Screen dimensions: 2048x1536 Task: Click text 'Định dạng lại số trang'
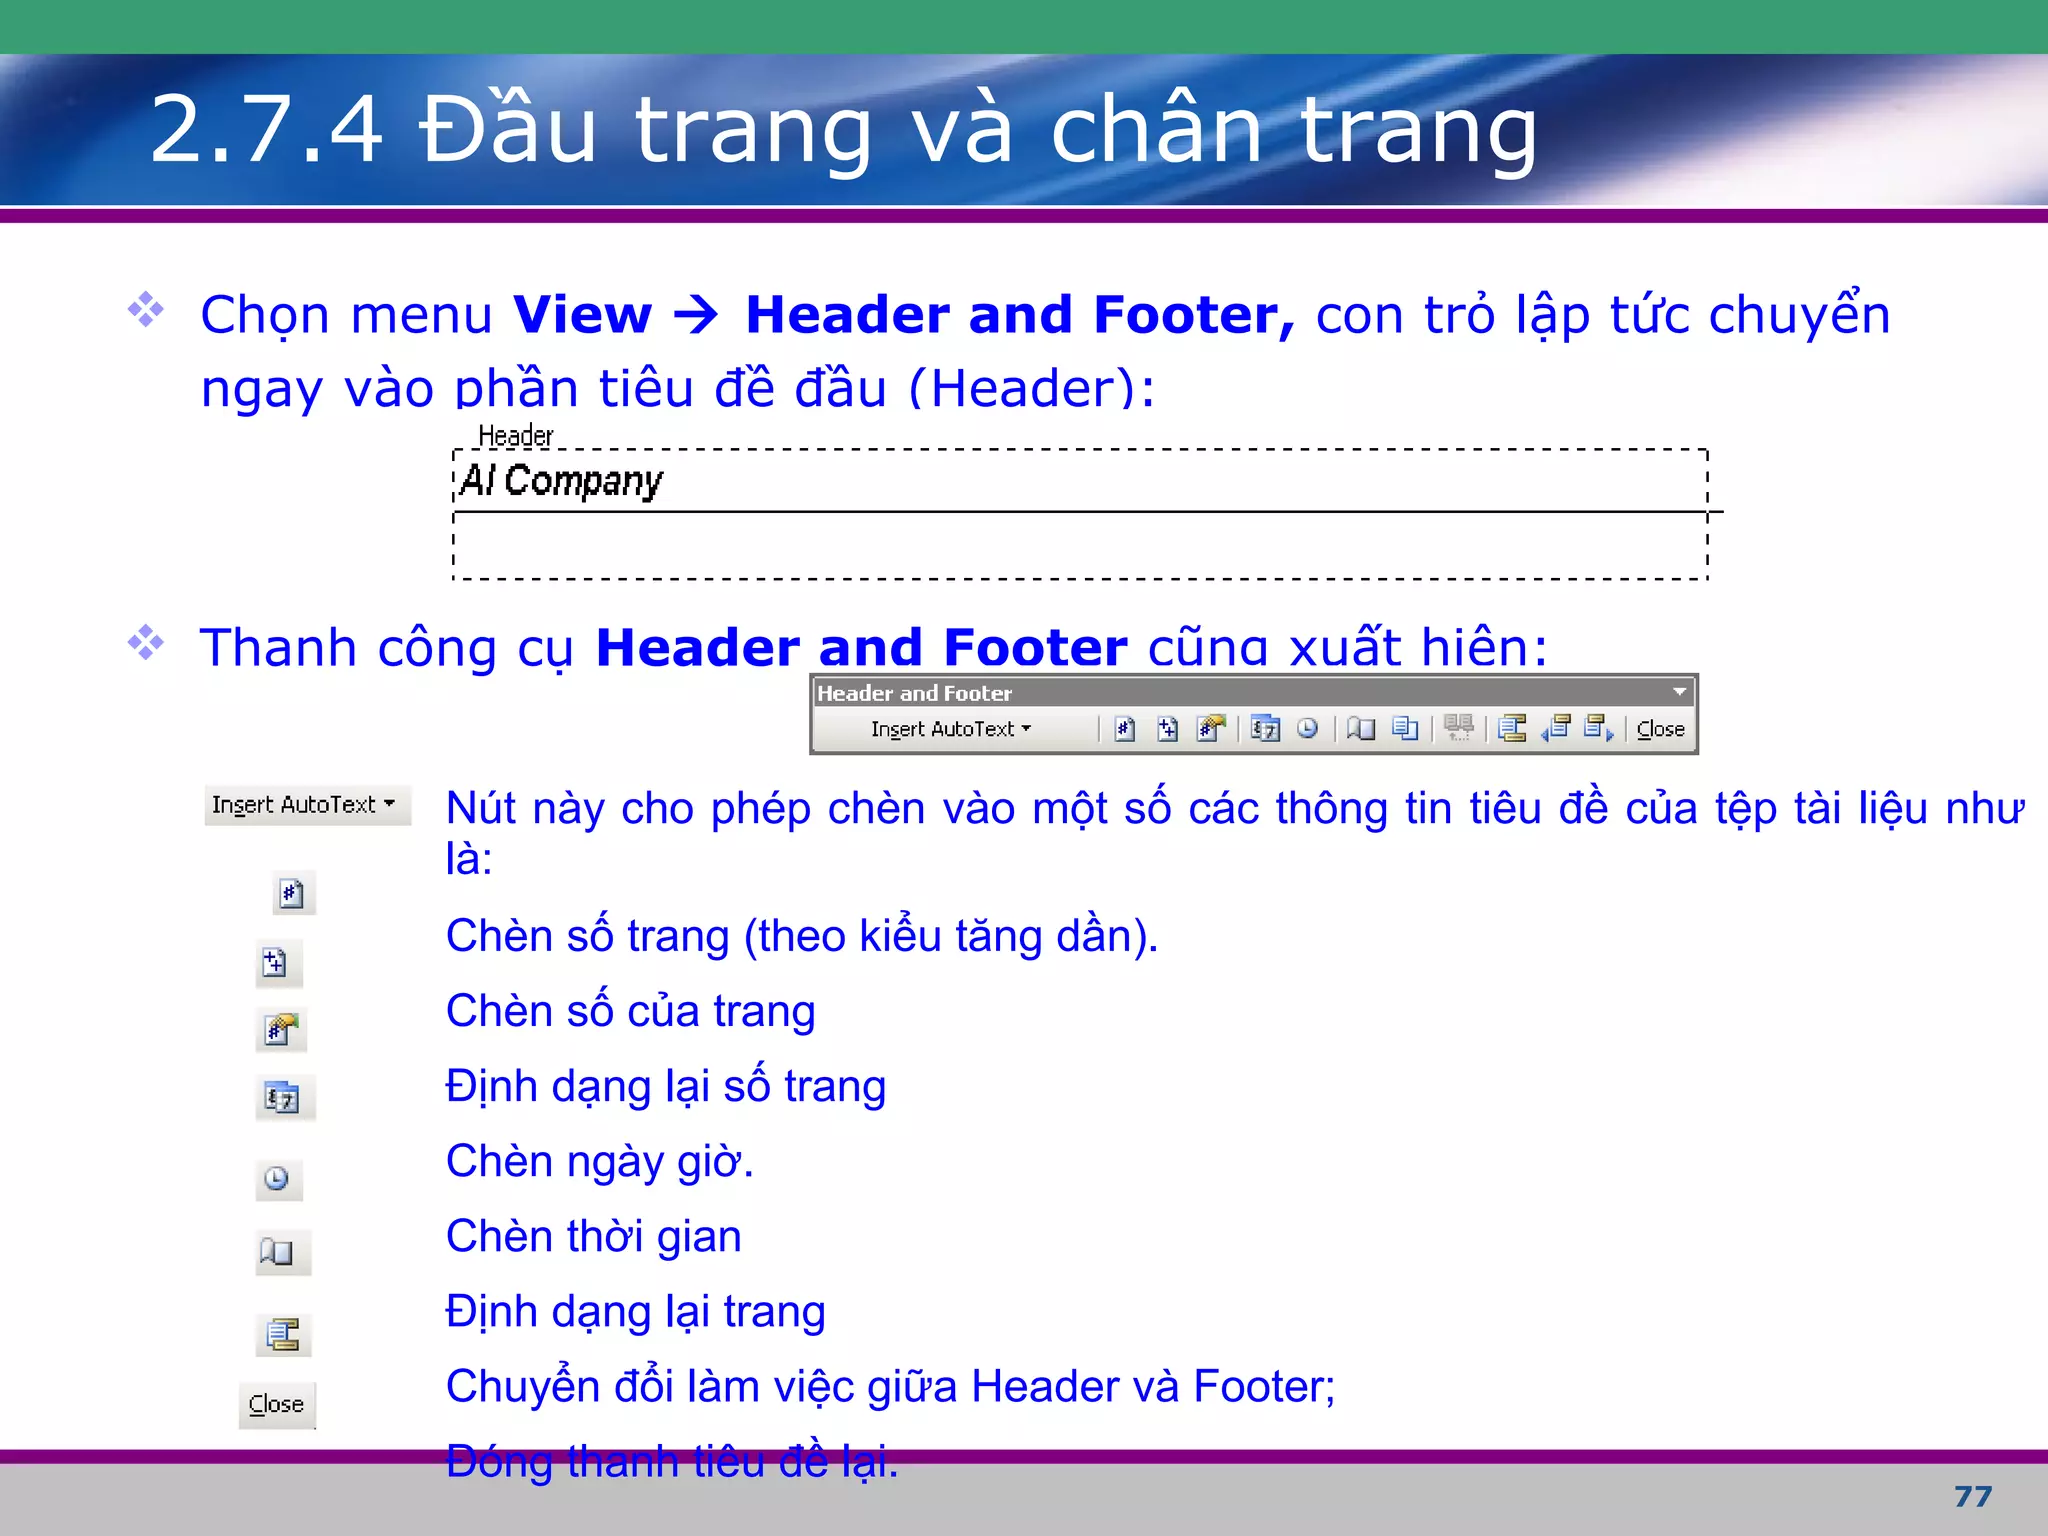[666, 1087]
